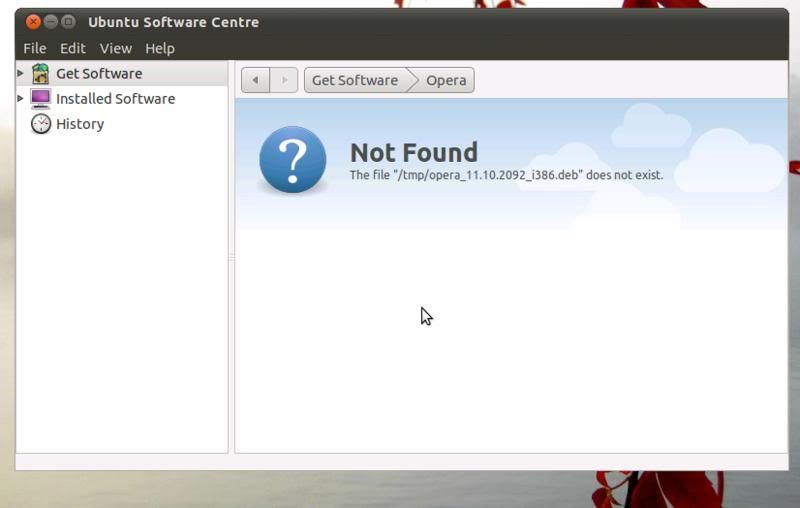Open the View menu
This screenshot has width=800, height=508.
(116, 48)
